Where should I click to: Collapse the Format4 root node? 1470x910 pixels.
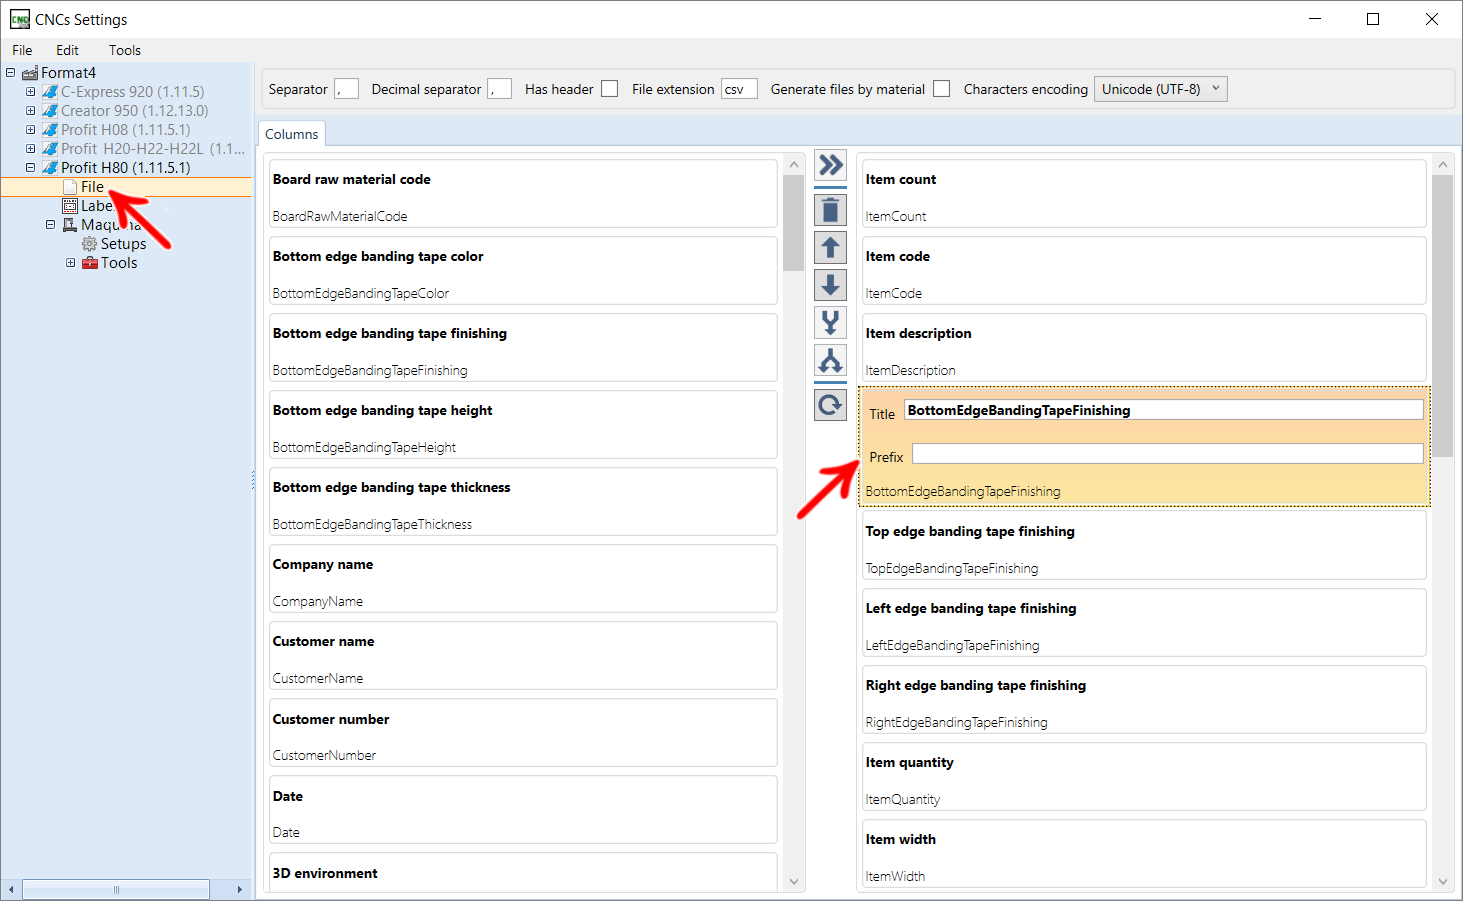coord(10,73)
